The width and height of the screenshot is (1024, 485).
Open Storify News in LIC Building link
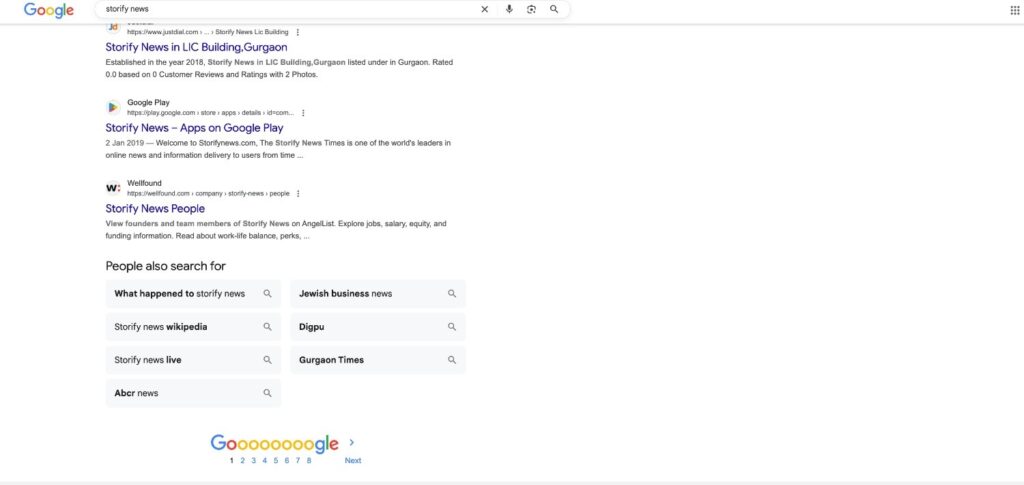point(196,47)
